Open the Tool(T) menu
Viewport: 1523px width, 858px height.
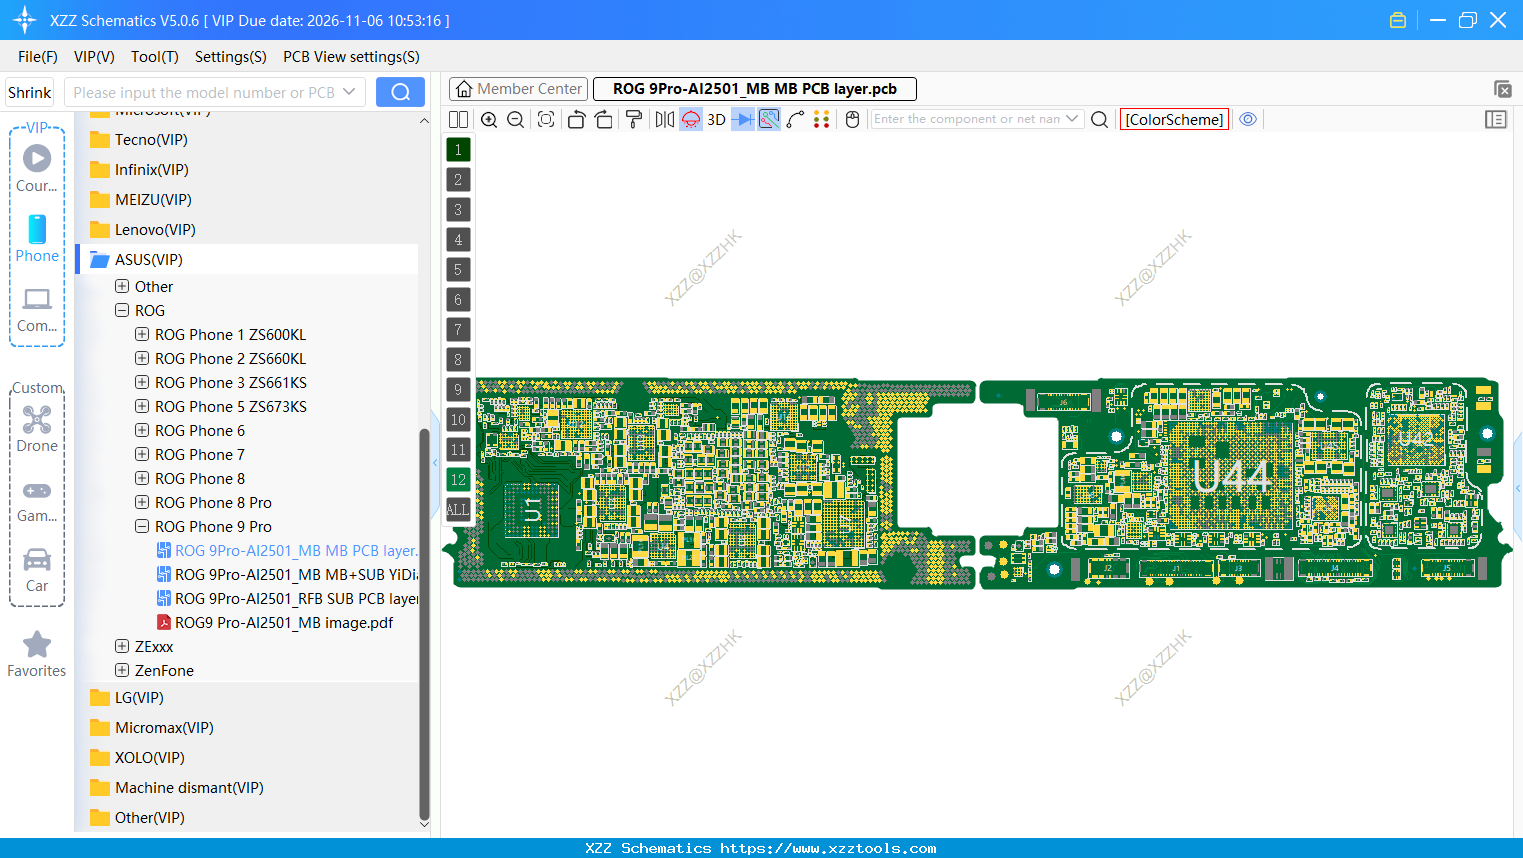click(154, 57)
